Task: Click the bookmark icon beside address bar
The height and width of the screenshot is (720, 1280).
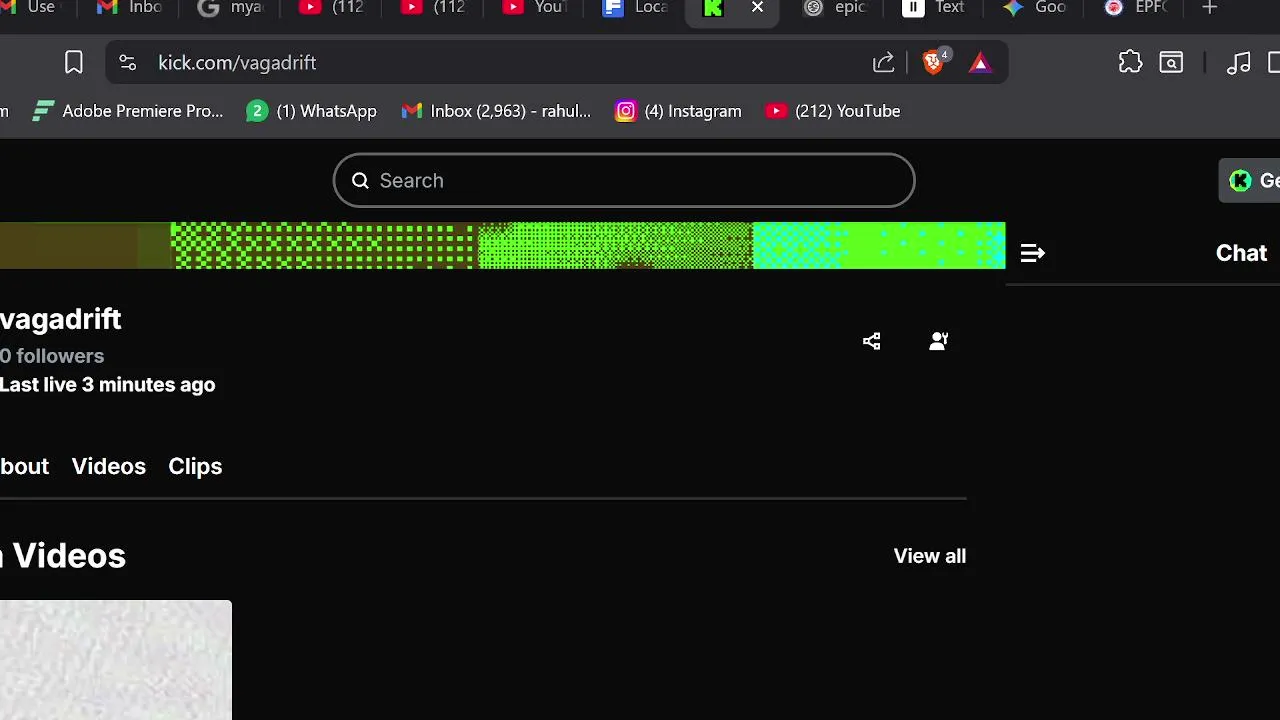Action: (x=74, y=63)
